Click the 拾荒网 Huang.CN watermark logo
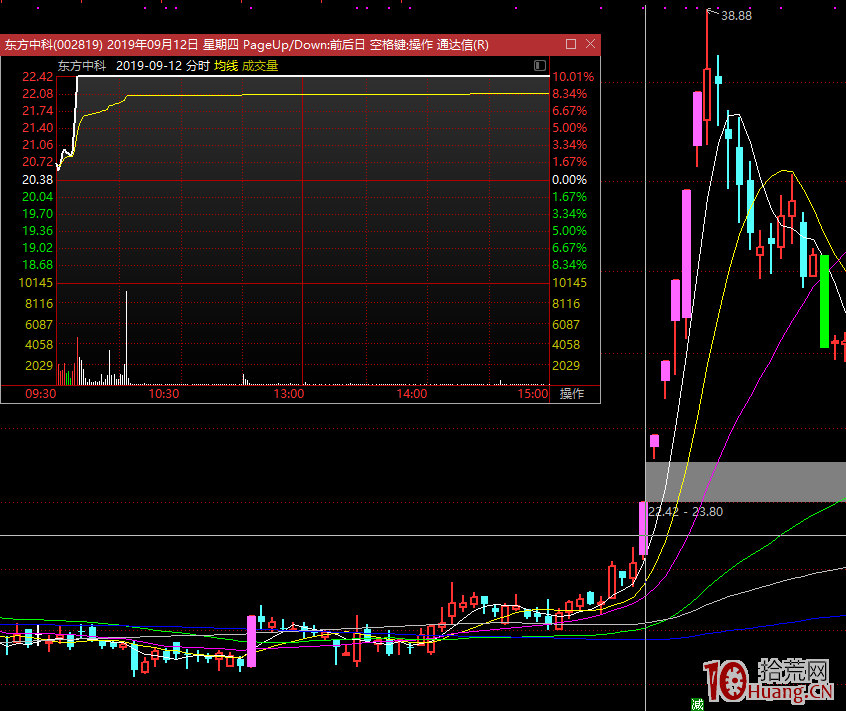Image resolution: width=846 pixels, height=711 pixels. coord(768,680)
